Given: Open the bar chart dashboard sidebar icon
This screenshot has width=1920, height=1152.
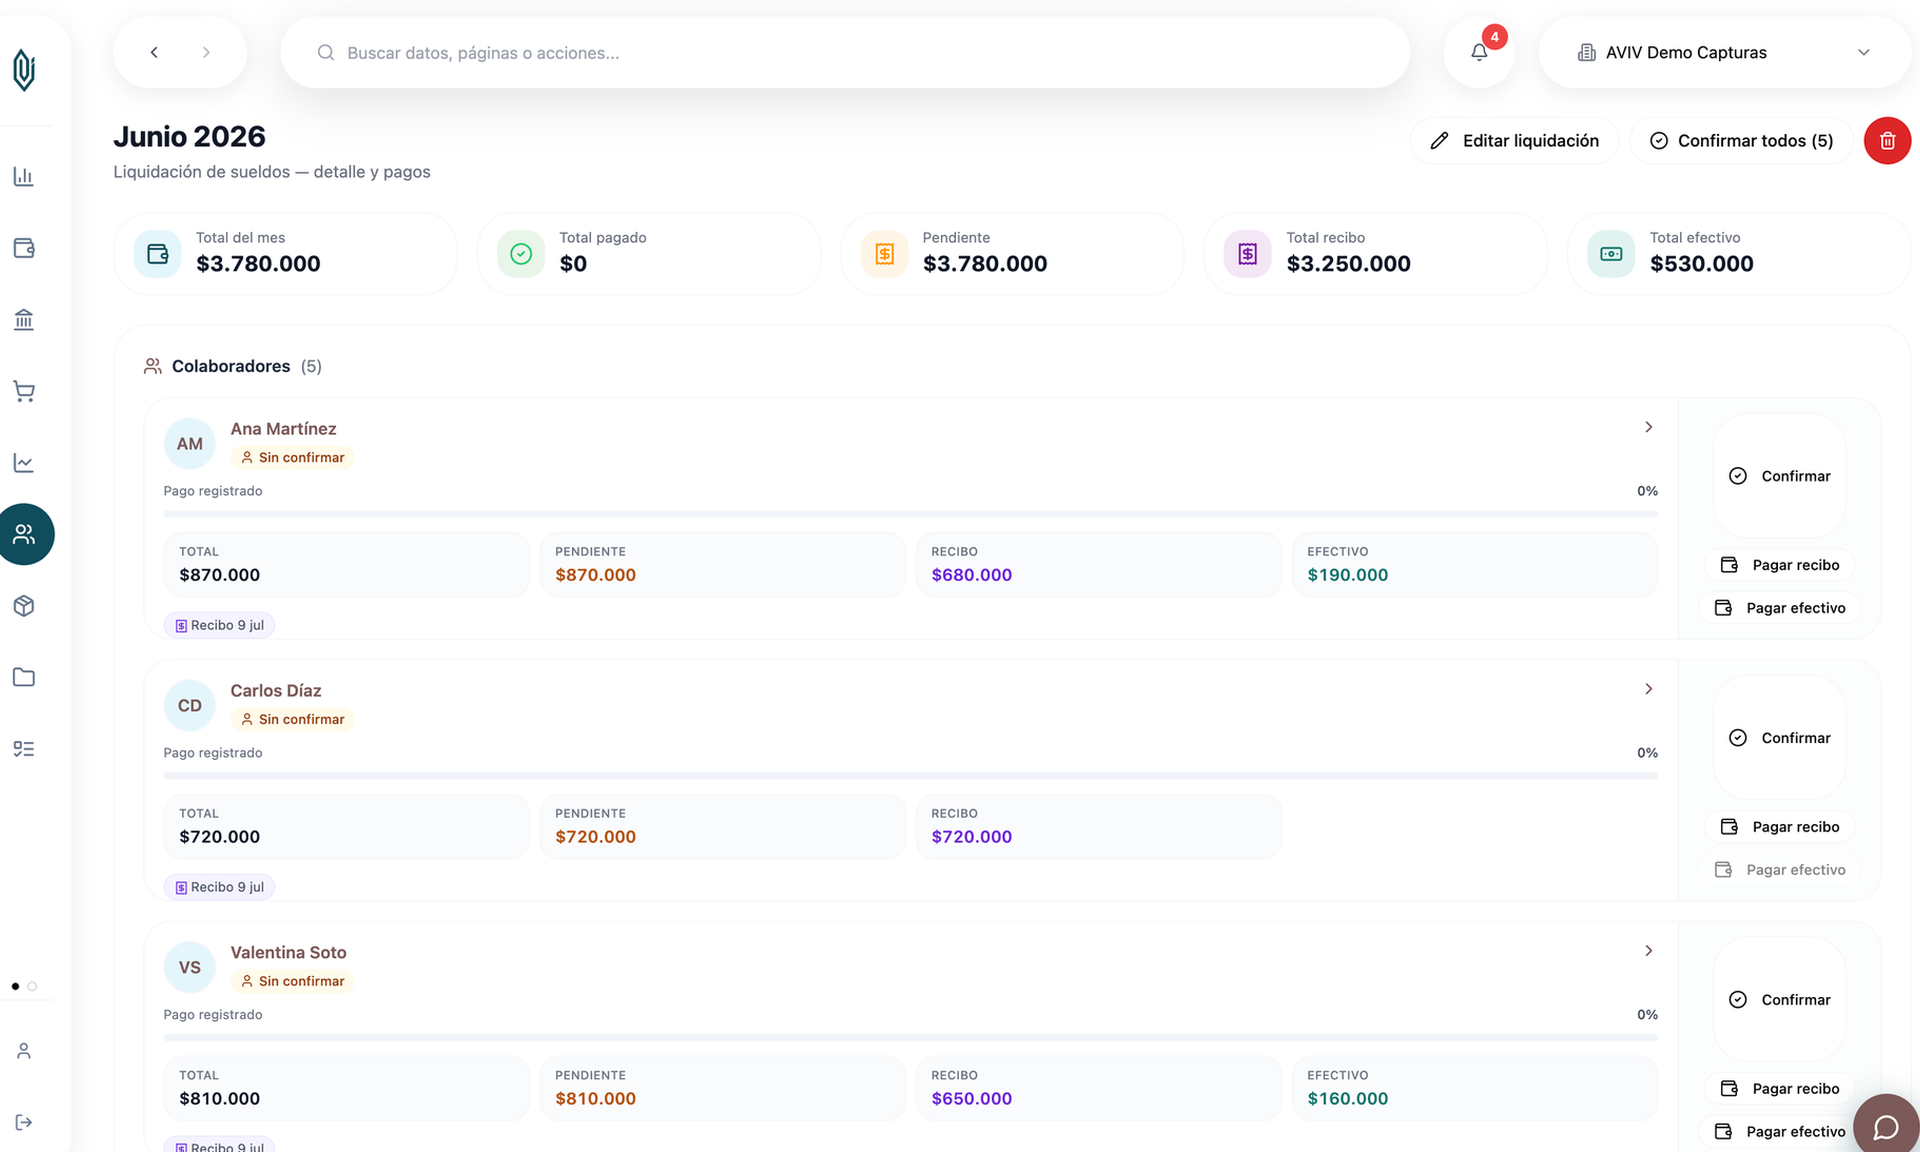Looking at the screenshot, I should (24, 177).
